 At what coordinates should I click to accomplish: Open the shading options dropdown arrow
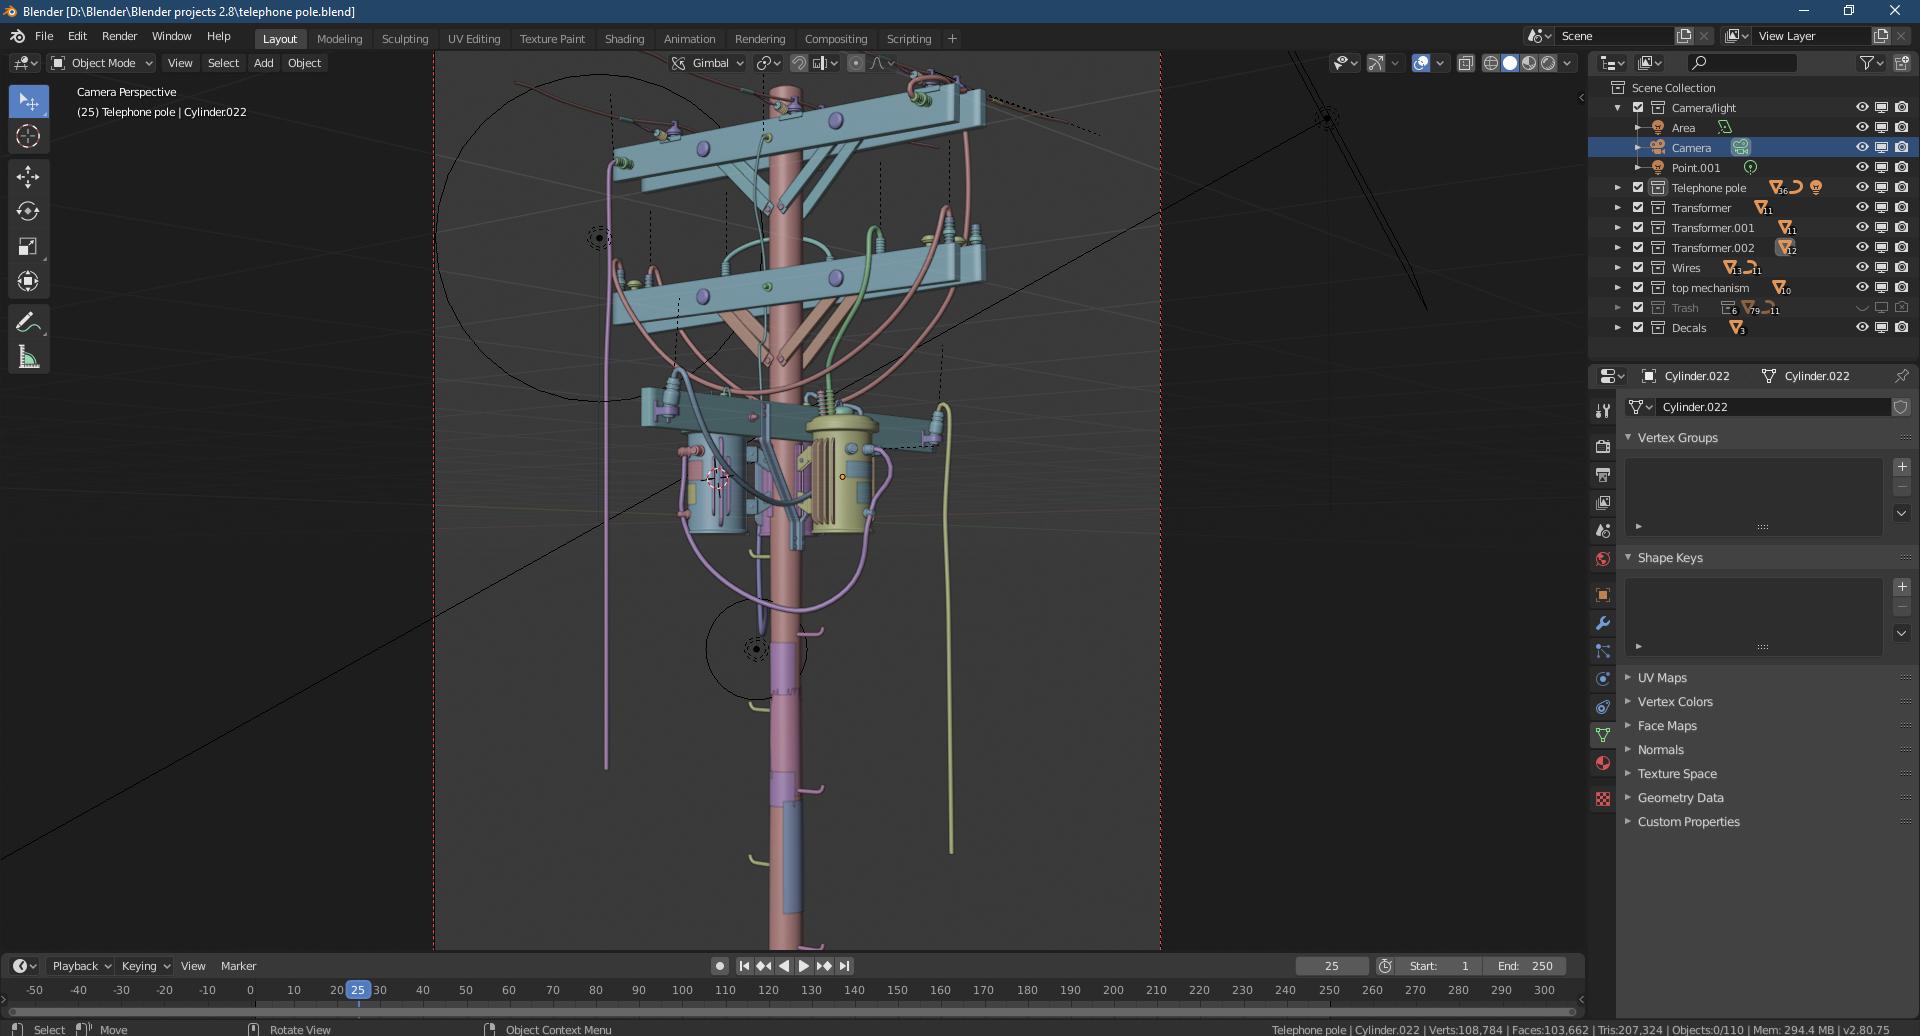1568,63
